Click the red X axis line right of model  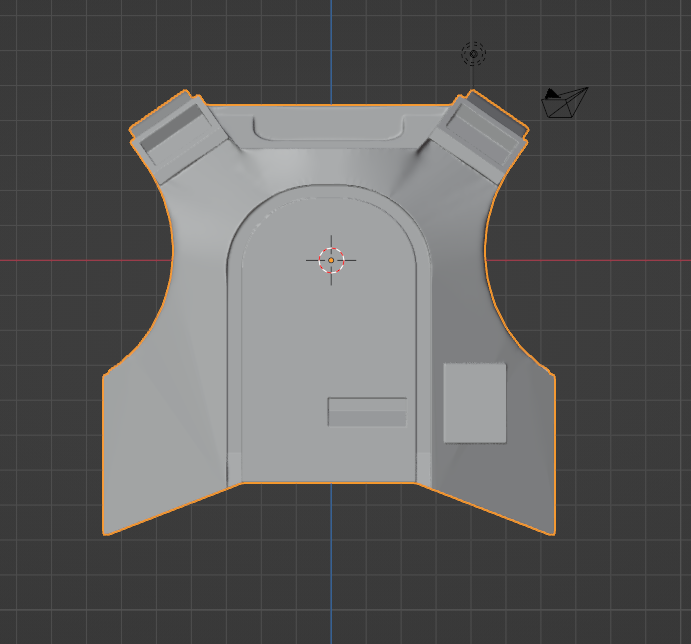[588, 261]
